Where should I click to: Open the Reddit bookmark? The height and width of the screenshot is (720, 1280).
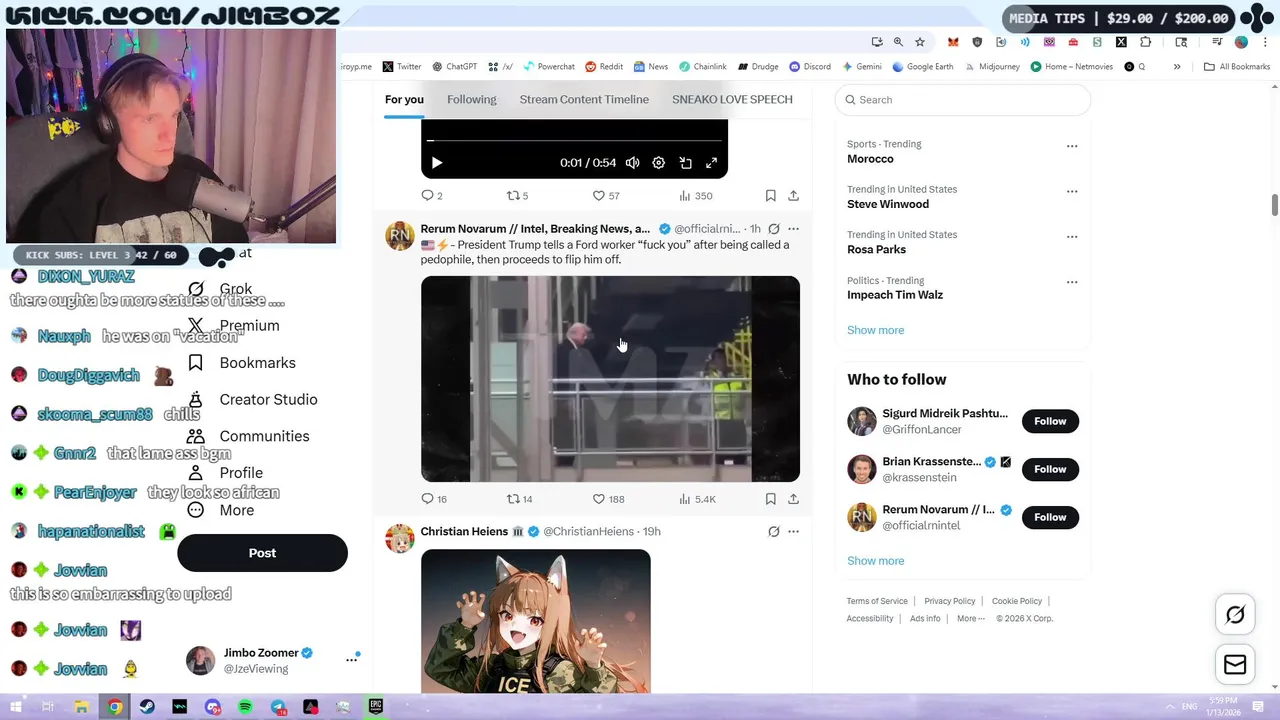pos(604,67)
